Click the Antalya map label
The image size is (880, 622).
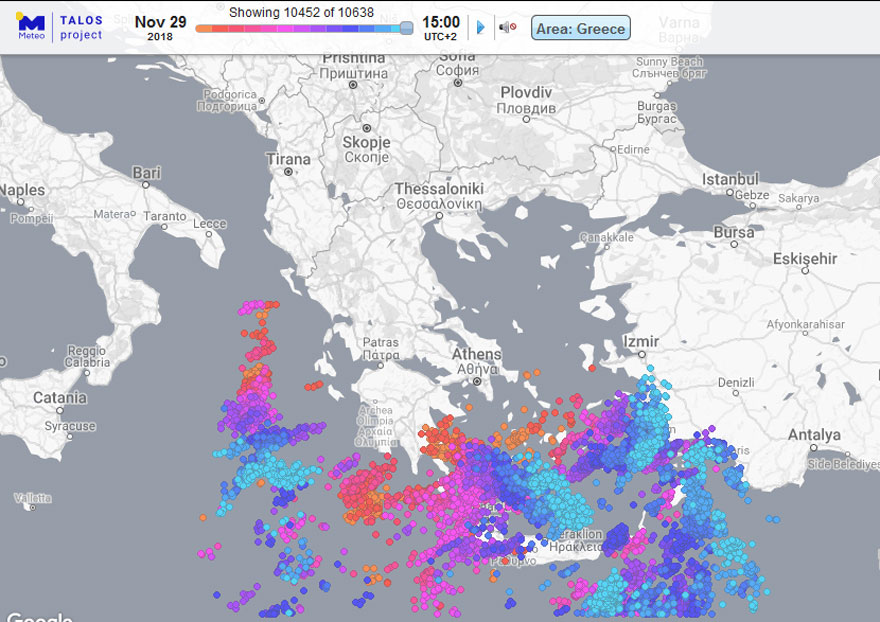tap(813, 434)
